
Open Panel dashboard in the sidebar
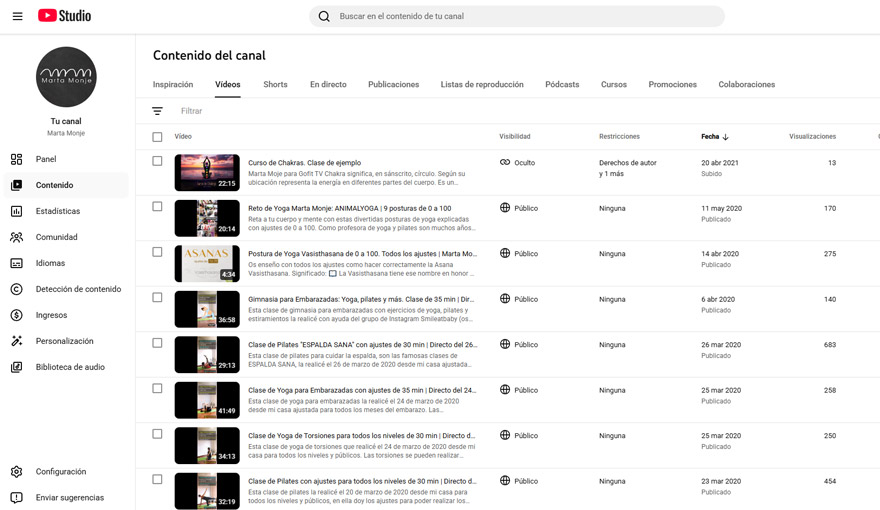[x=46, y=159]
